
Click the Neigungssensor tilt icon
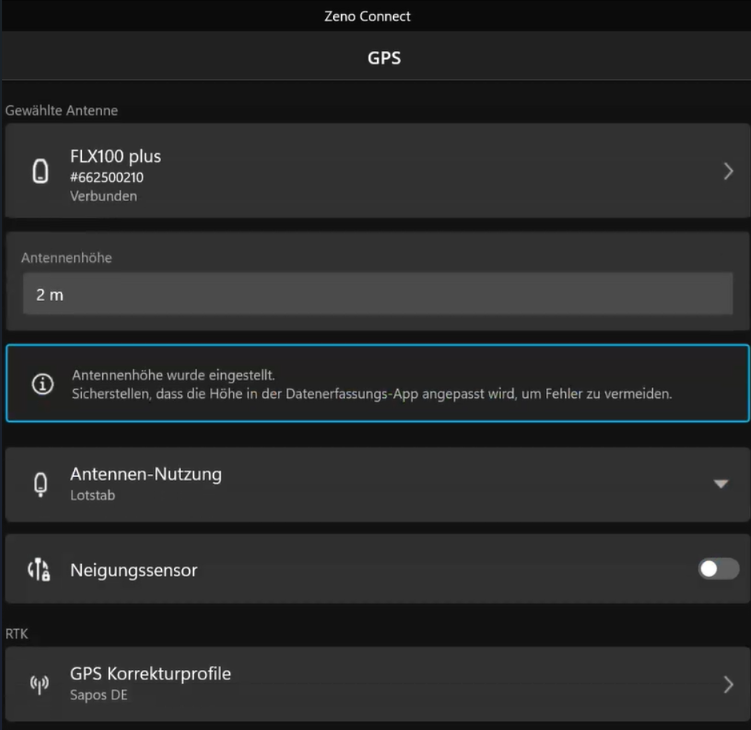pos(40,570)
